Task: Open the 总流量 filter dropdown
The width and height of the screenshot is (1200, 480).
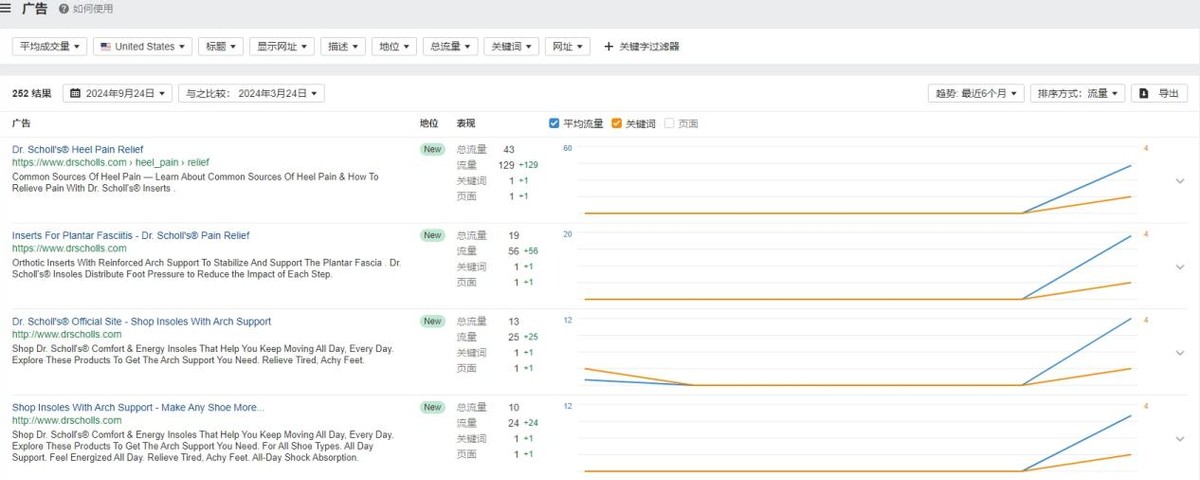Action: pyautogui.click(x=450, y=46)
